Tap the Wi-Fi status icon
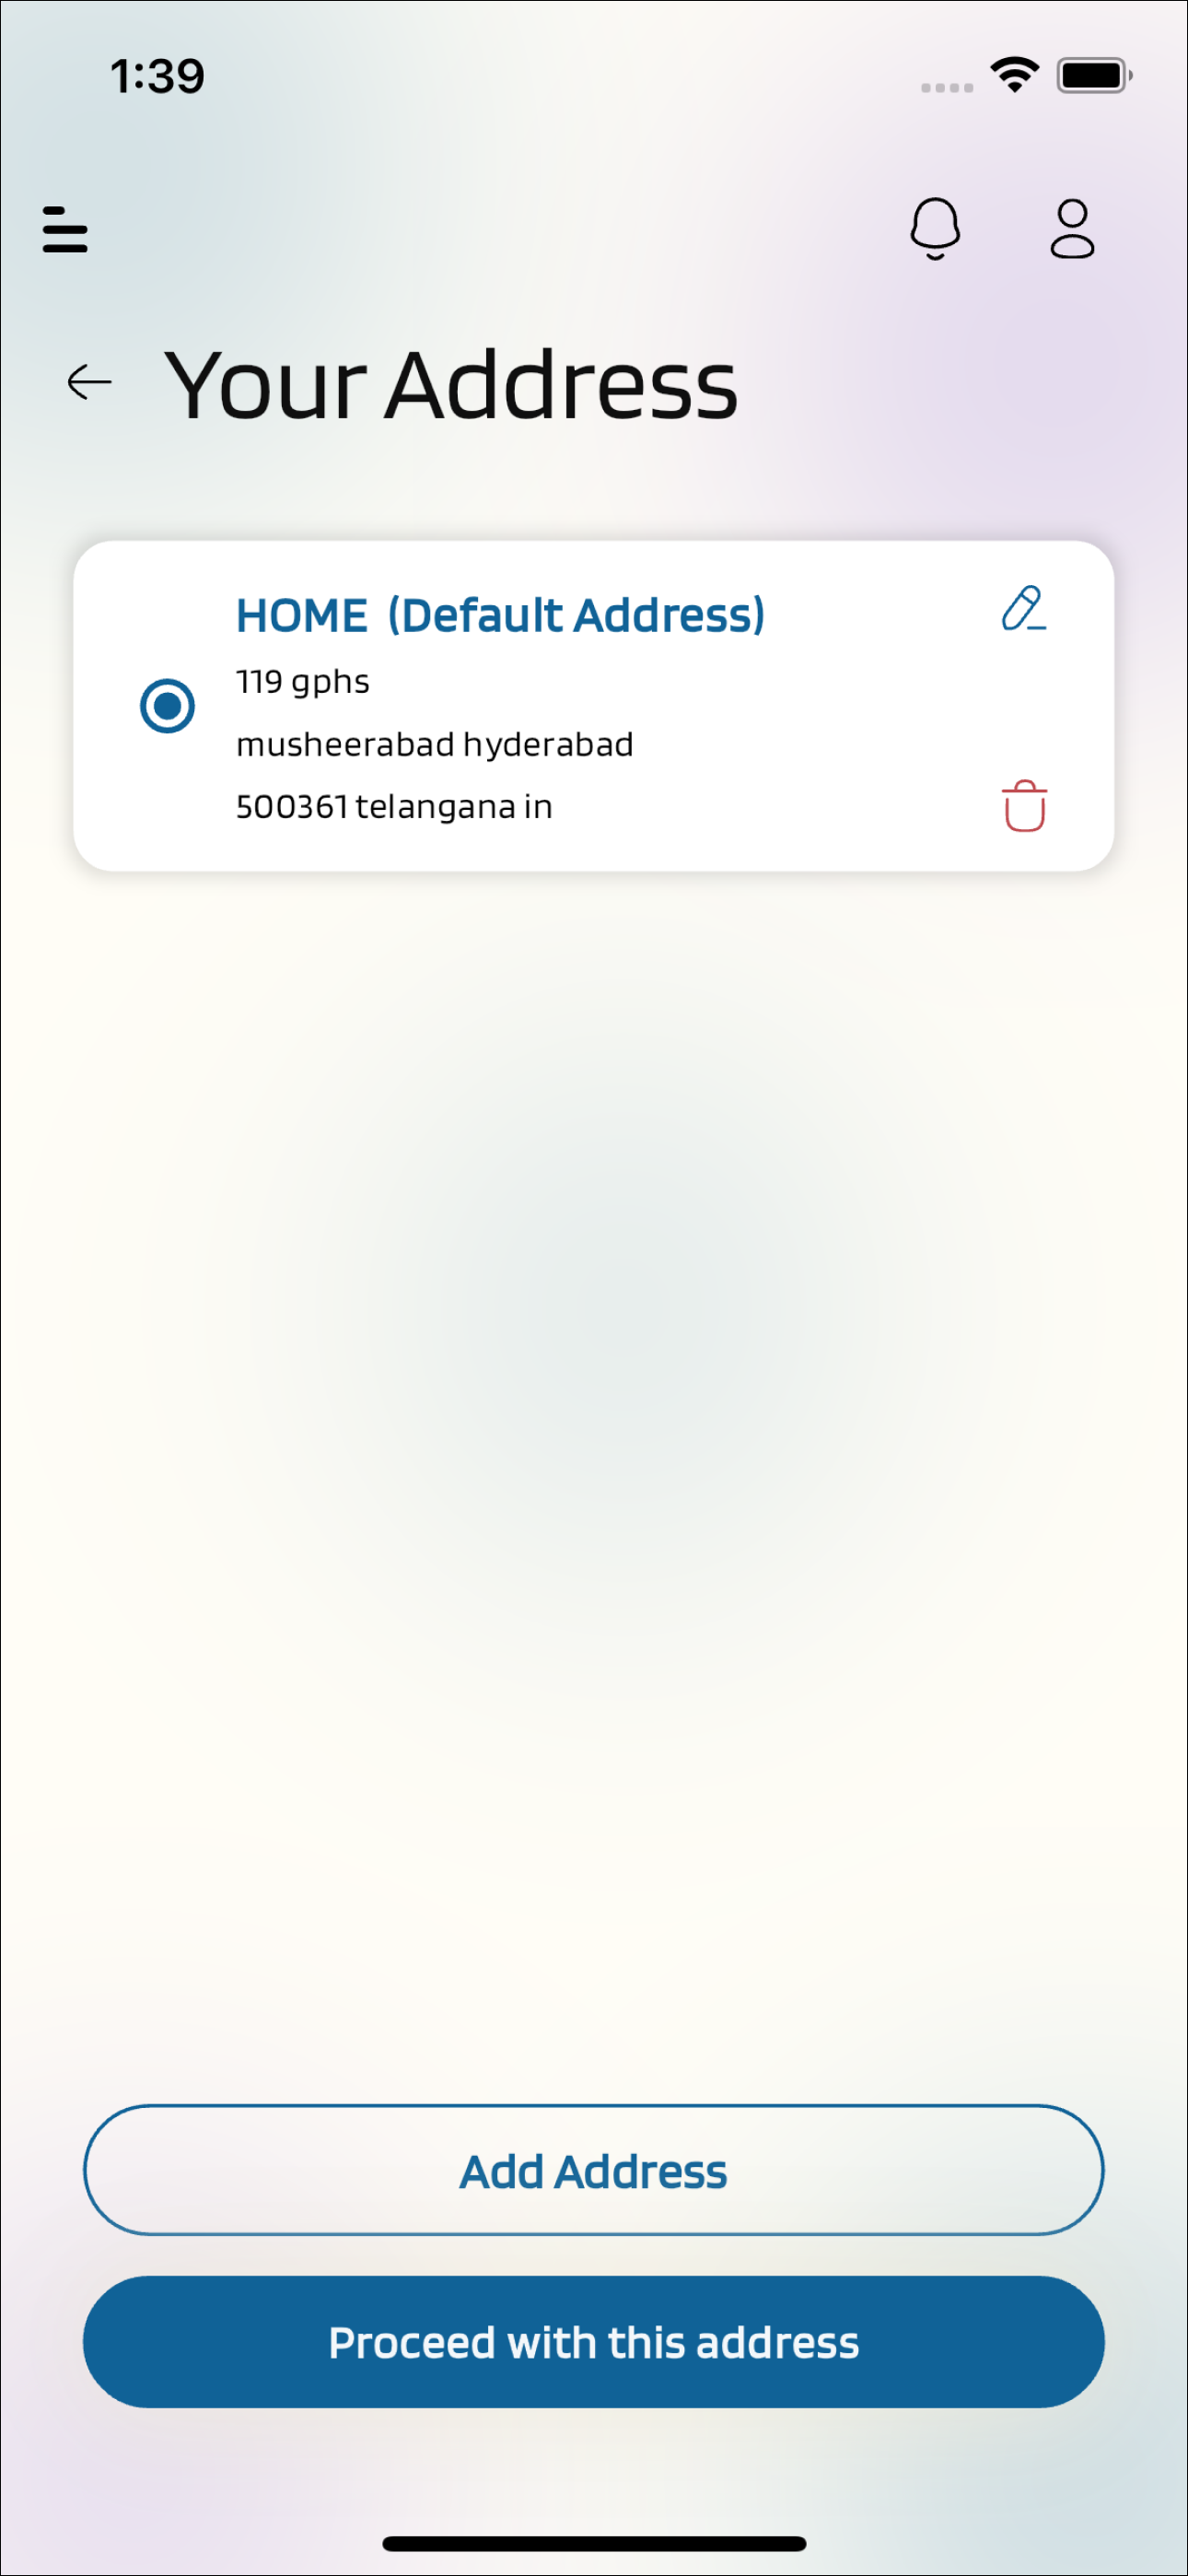The height and width of the screenshot is (2576, 1188). [1014, 75]
